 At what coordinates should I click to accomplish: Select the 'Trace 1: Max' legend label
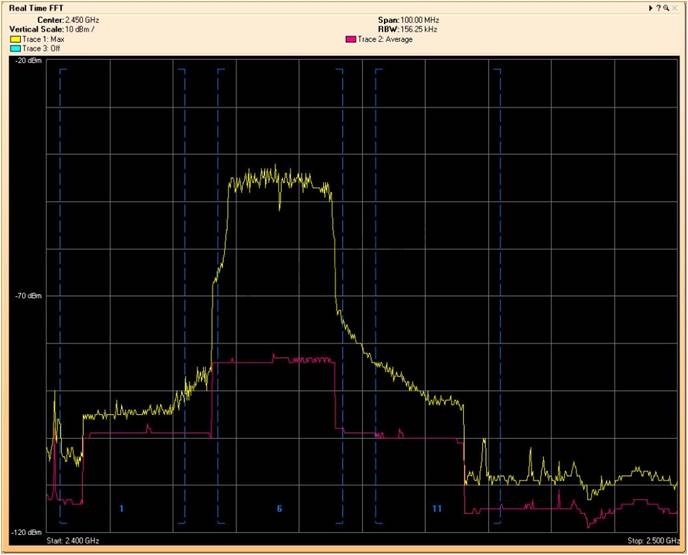(x=43, y=39)
